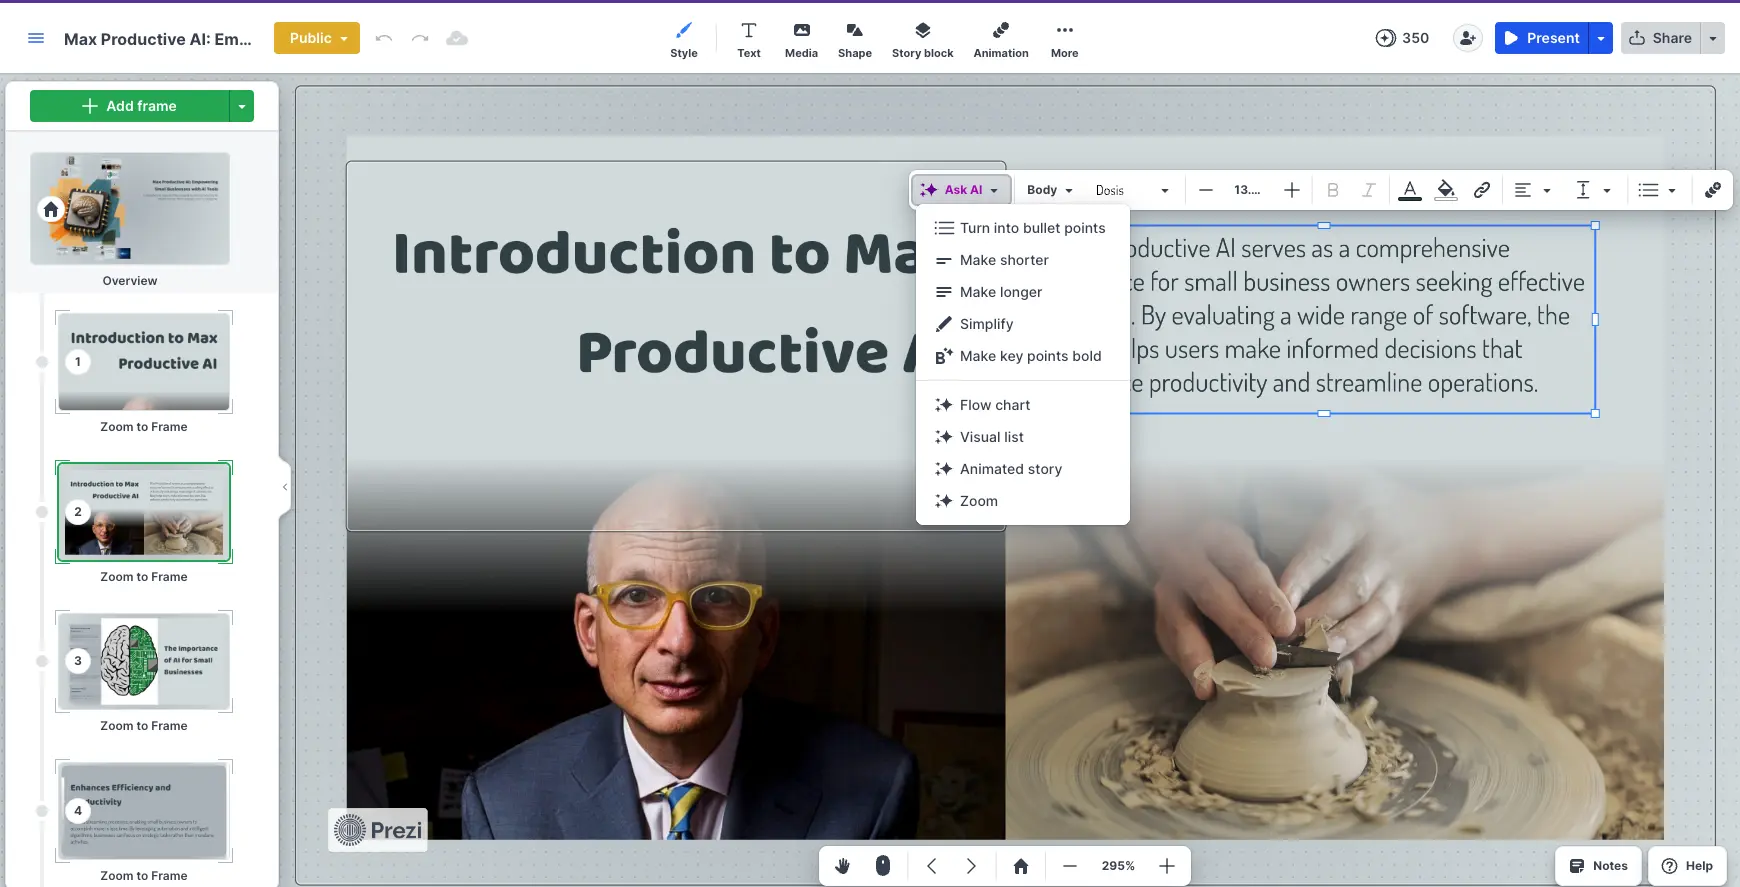Choose Visual list option
The height and width of the screenshot is (887, 1740).
(1022, 437)
